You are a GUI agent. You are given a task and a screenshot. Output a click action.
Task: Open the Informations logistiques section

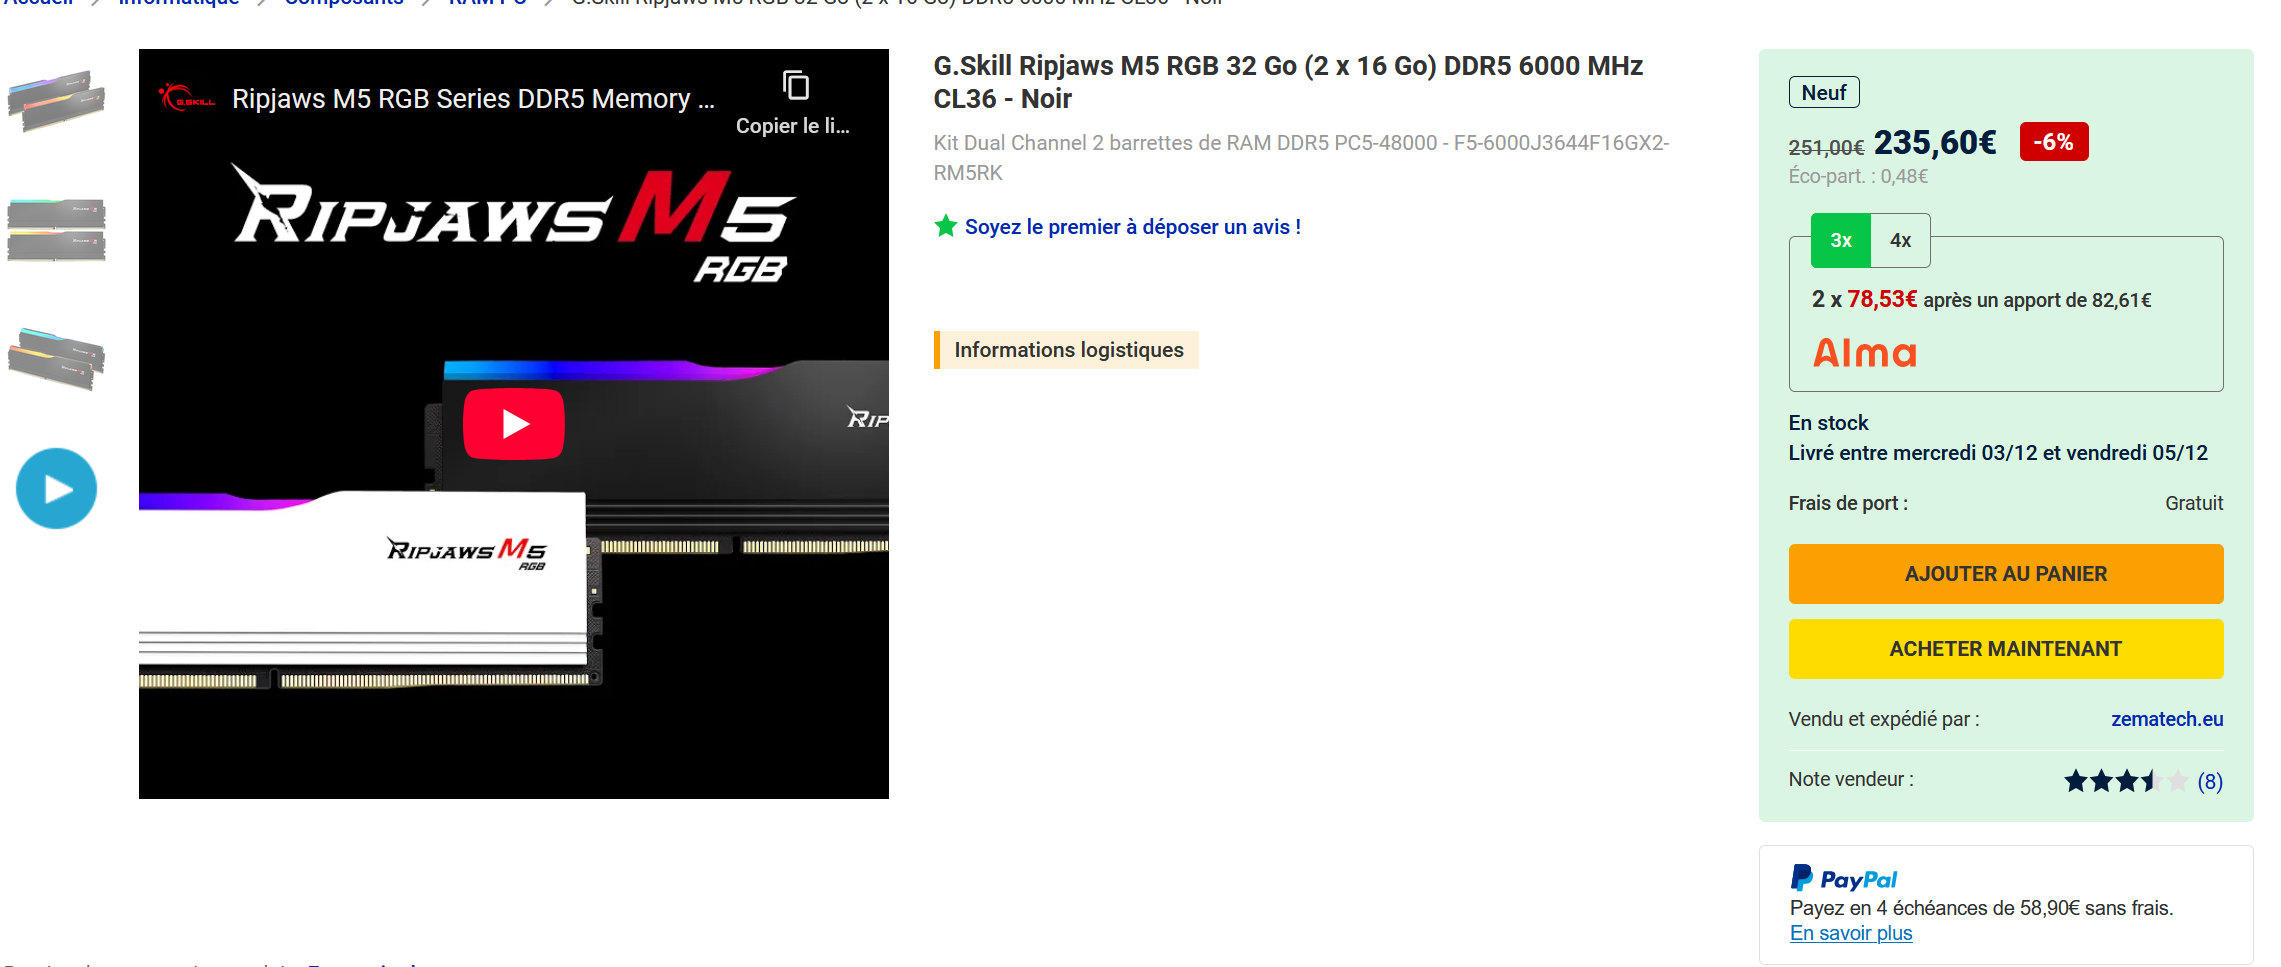pyautogui.click(x=1067, y=350)
